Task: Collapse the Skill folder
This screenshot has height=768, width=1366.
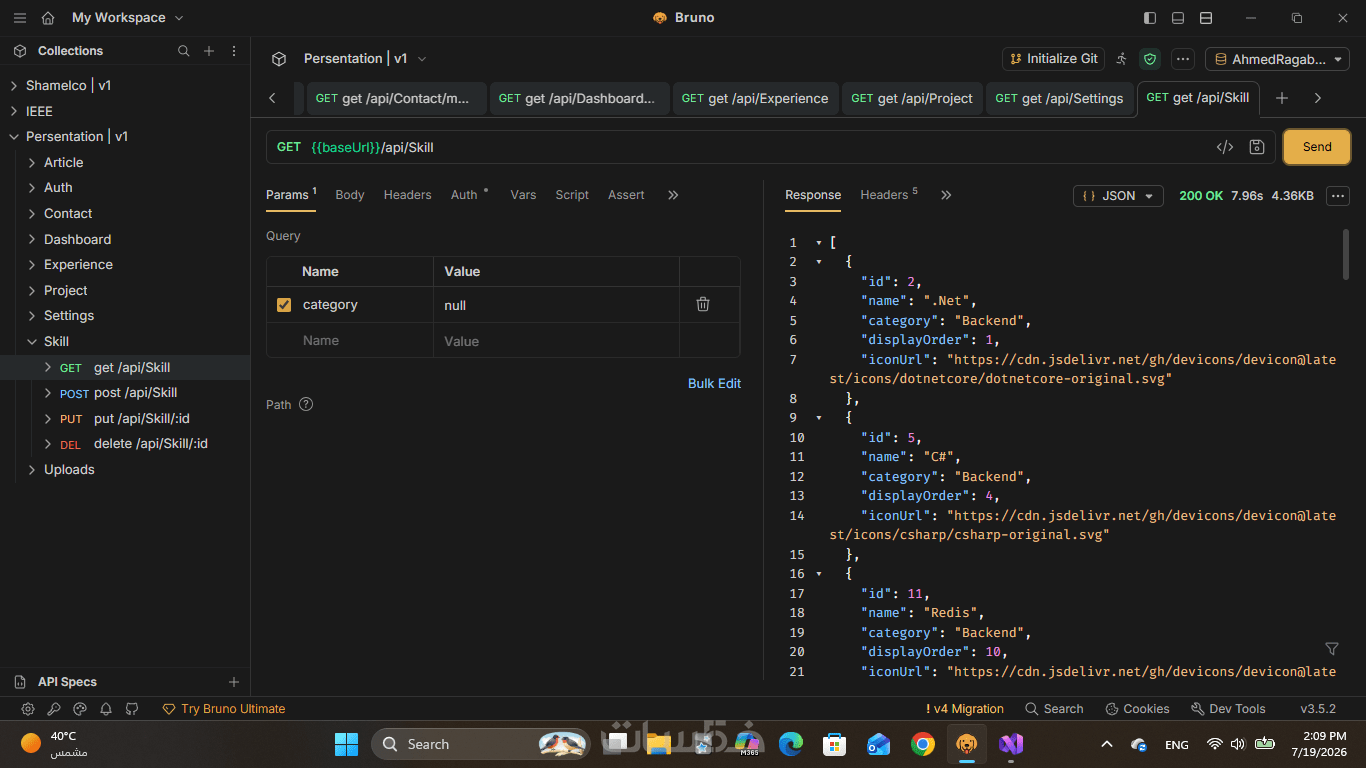Action: 32,342
